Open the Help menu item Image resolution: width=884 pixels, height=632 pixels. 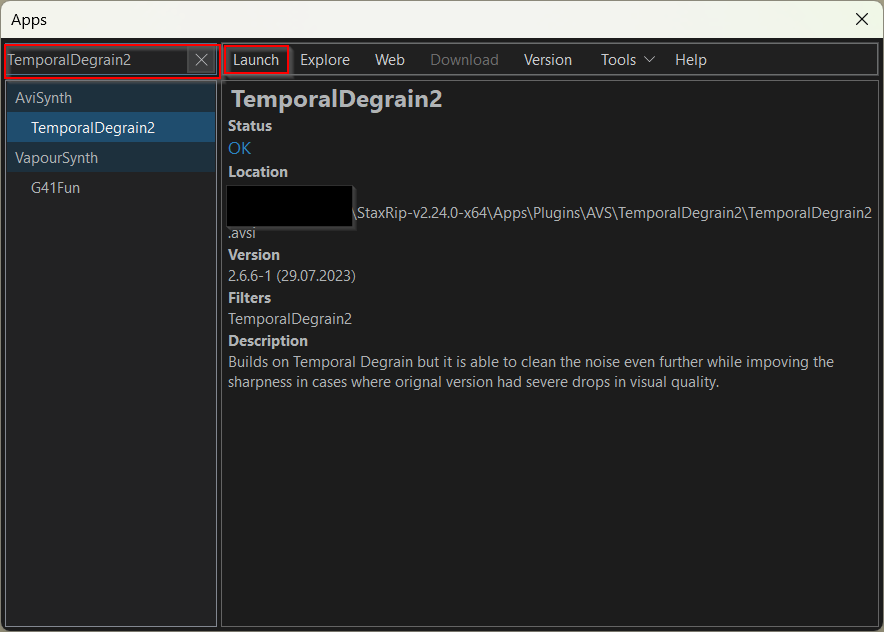(691, 60)
